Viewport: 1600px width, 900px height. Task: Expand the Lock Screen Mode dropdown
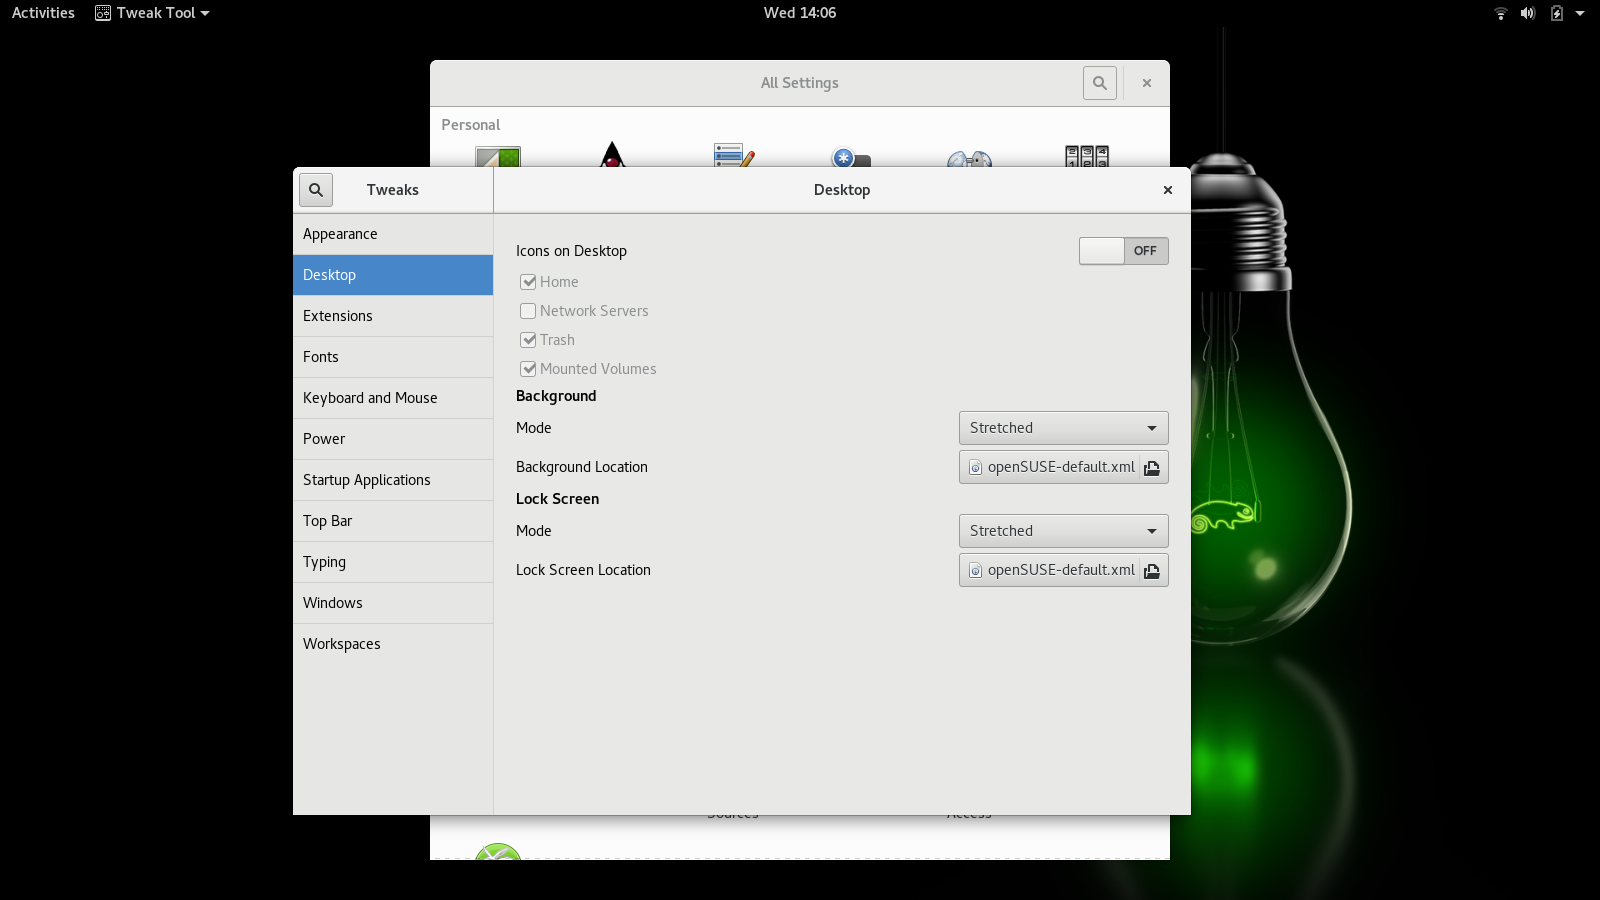pyautogui.click(x=1063, y=531)
